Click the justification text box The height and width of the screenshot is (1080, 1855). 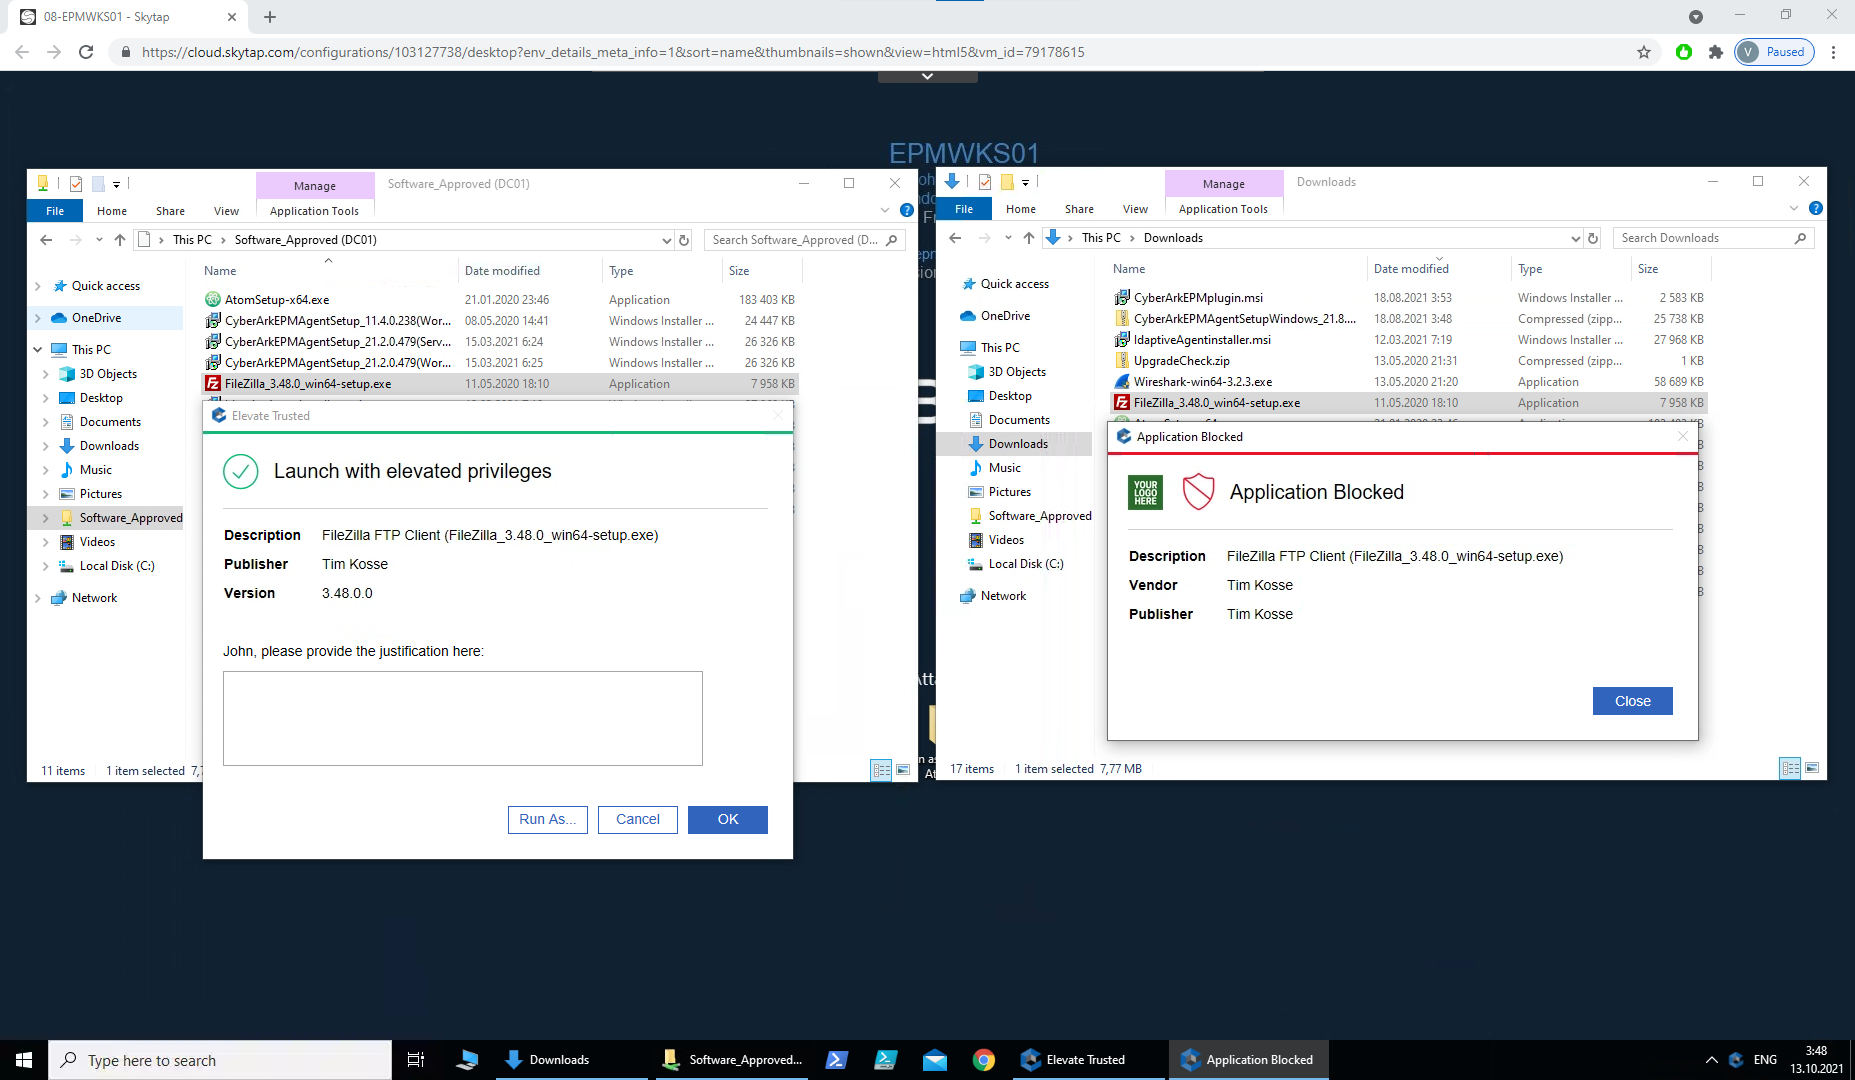pyautogui.click(x=463, y=718)
